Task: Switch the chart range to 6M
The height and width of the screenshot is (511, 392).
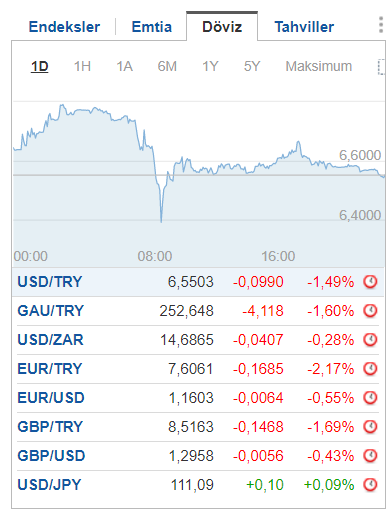Action: pos(167,66)
